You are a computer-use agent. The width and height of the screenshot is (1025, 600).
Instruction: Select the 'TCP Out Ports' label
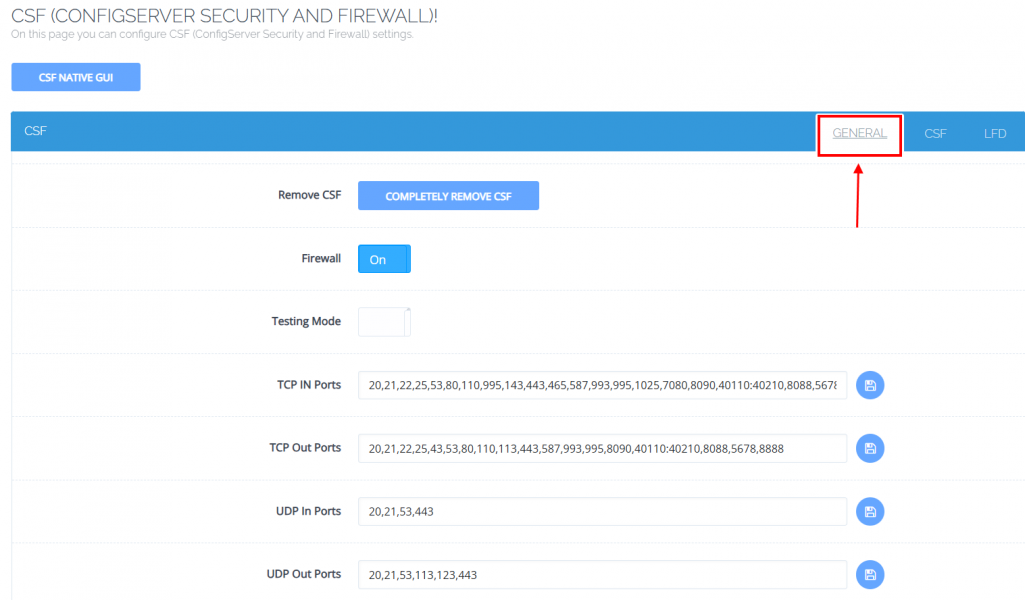305,448
